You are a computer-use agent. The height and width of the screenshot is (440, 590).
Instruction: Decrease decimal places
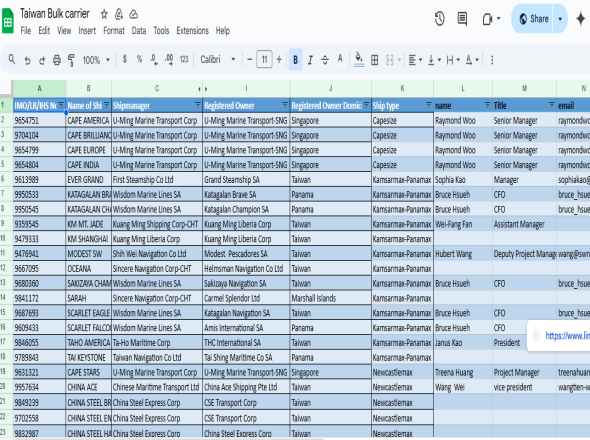click(154, 59)
